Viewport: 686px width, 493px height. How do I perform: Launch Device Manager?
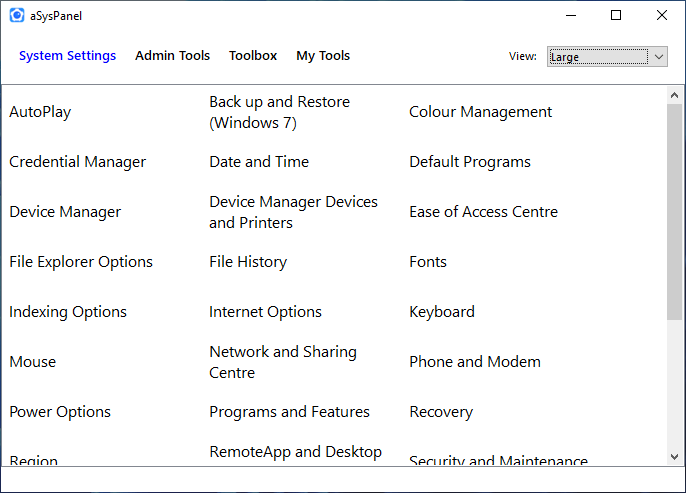coord(65,212)
